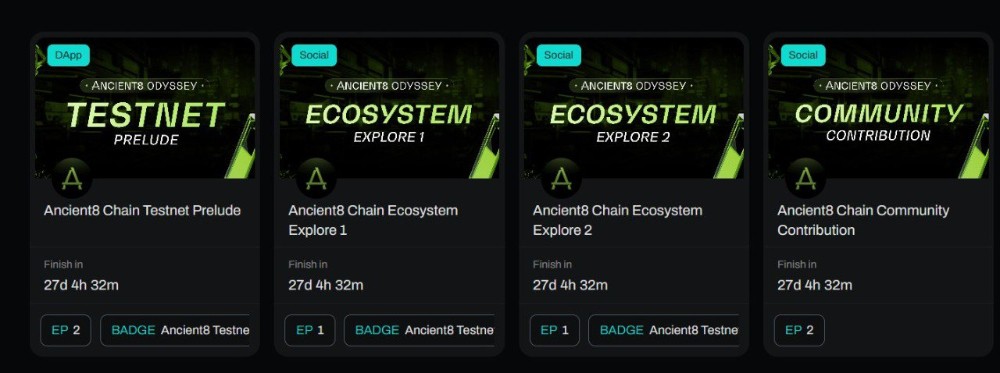This screenshot has width=1000, height=373.
Task: Click the Ancient8 logo on Ecosystem Explore 1 card
Action: pyautogui.click(x=316, y=179)
